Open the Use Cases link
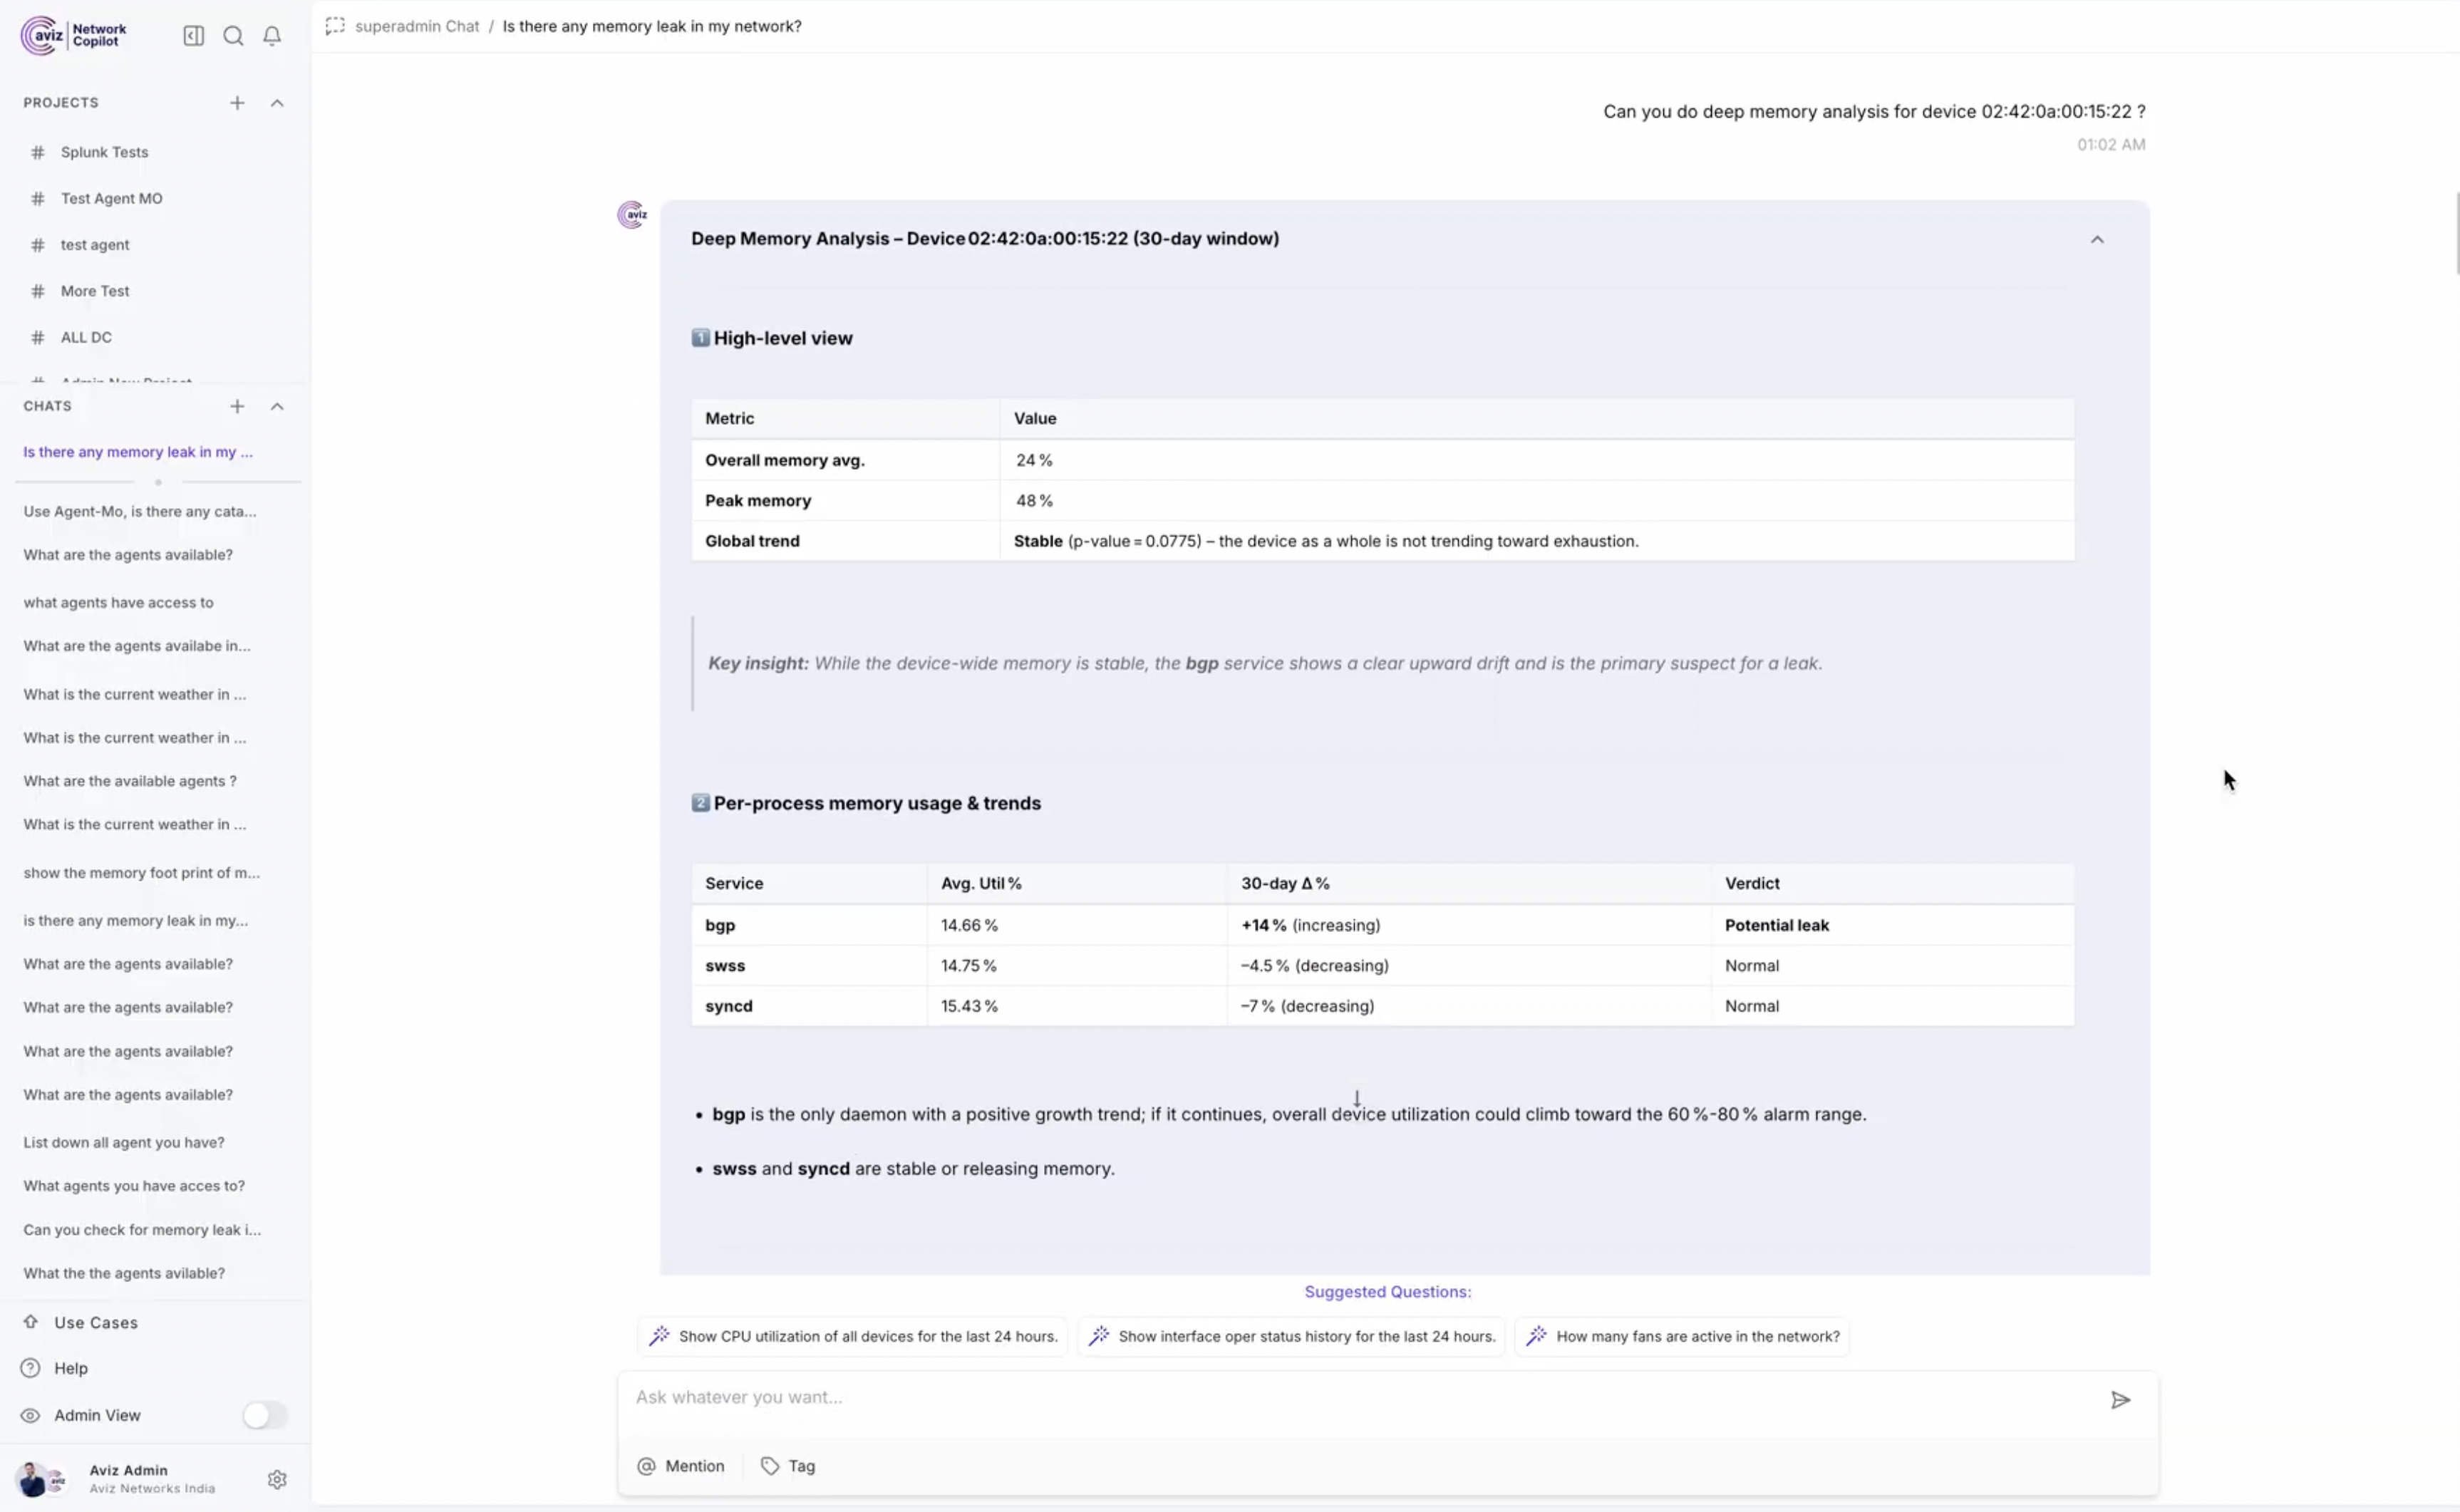 coord(96,1322)
